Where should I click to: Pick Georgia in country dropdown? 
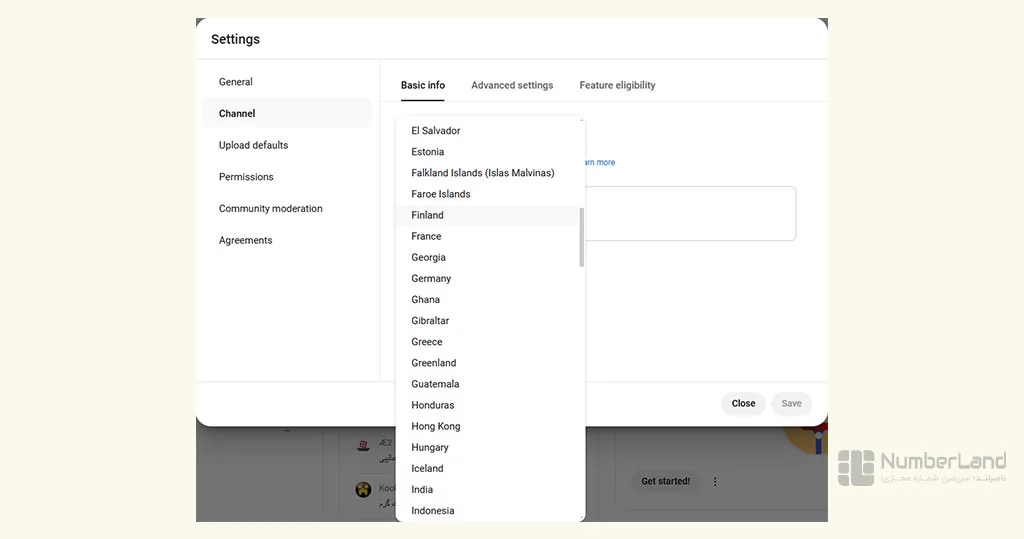487,257
